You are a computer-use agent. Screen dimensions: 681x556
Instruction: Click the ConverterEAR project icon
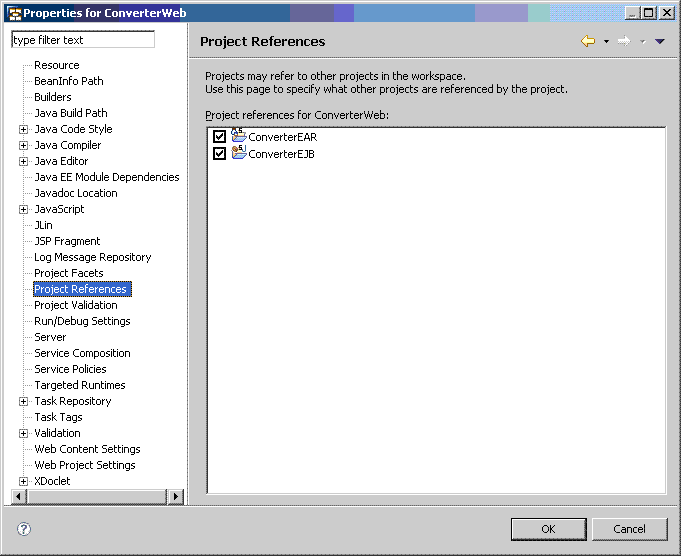point(239,136)
